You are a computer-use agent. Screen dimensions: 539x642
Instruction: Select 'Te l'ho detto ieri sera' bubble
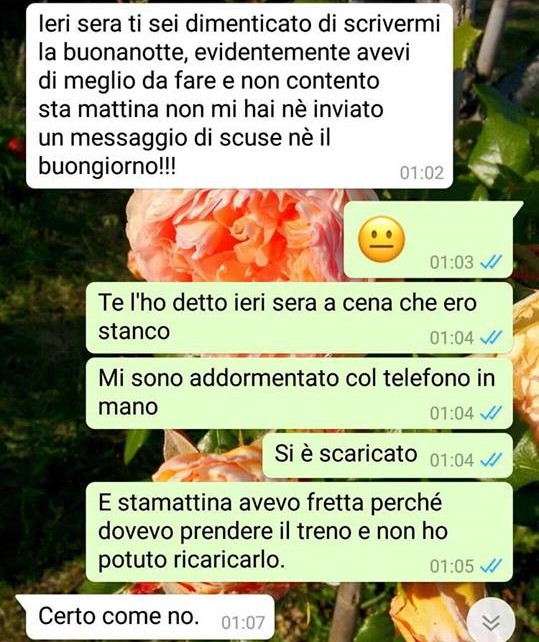pos(299,317)
